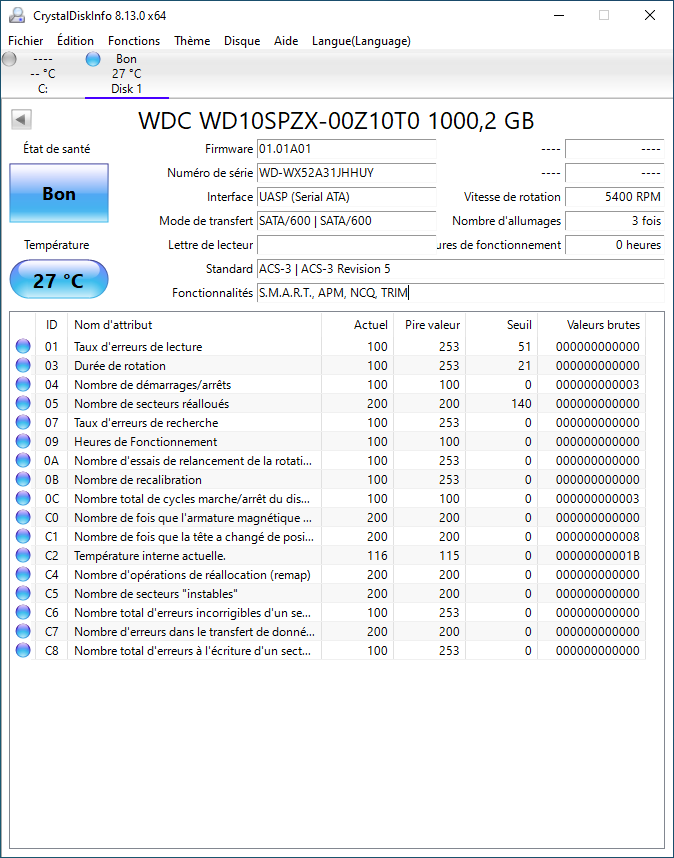Click the Standard field ACS-3 Revision 5
Image resolution: width=674 pixels, height=858 pixels.
(x=461, y=269)
